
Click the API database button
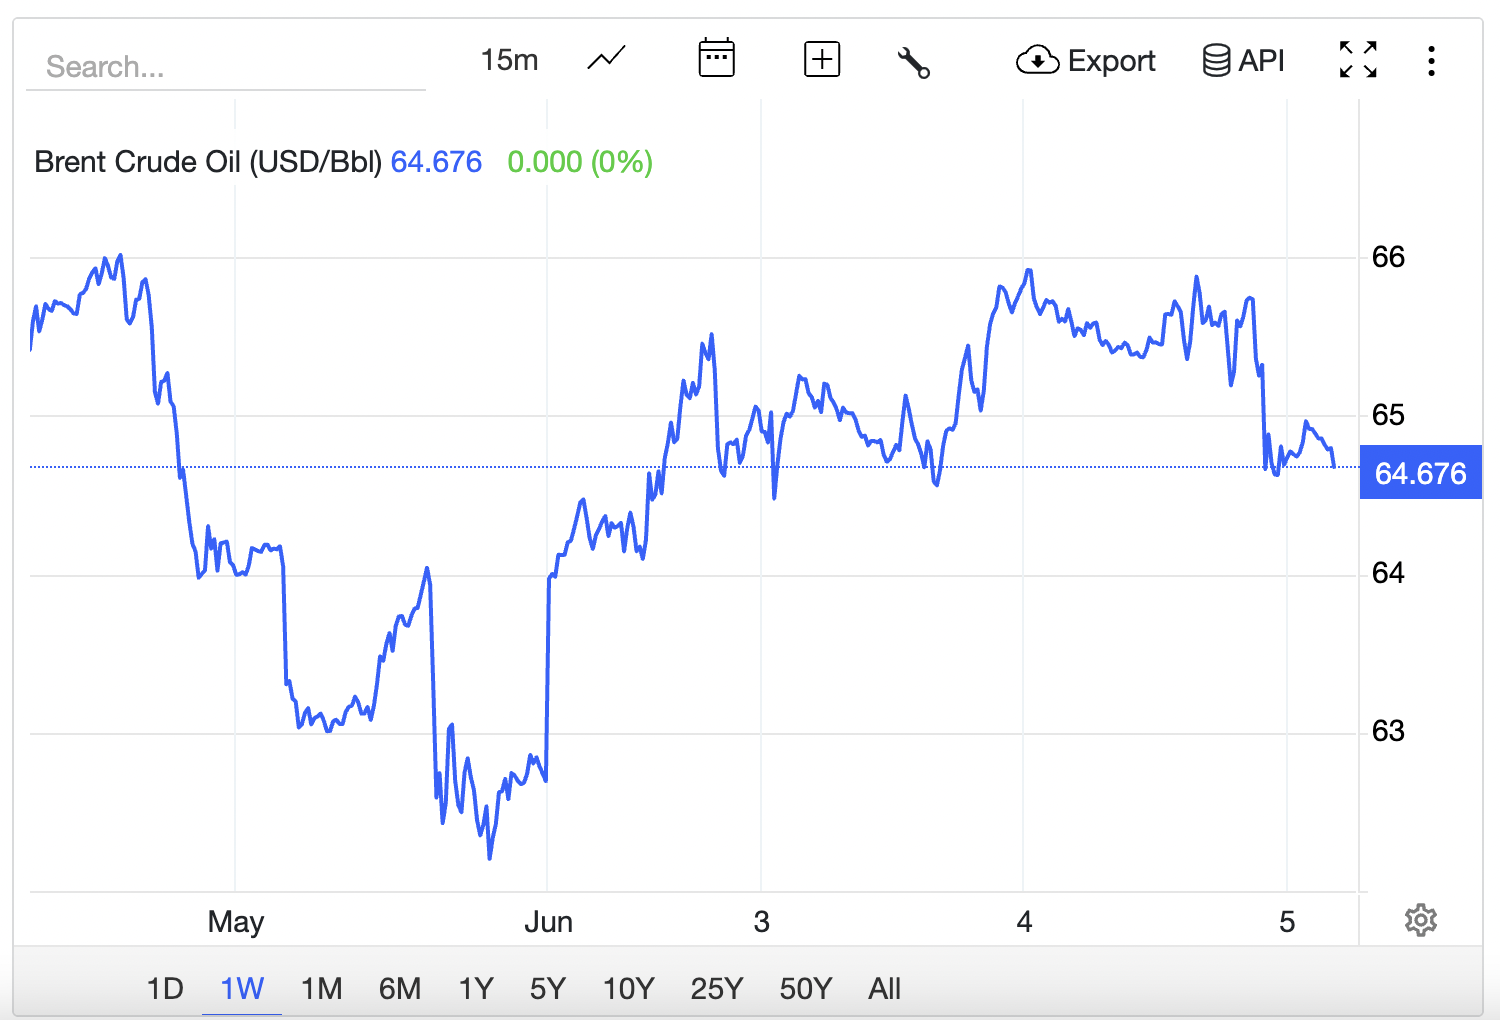point(1243,61)
